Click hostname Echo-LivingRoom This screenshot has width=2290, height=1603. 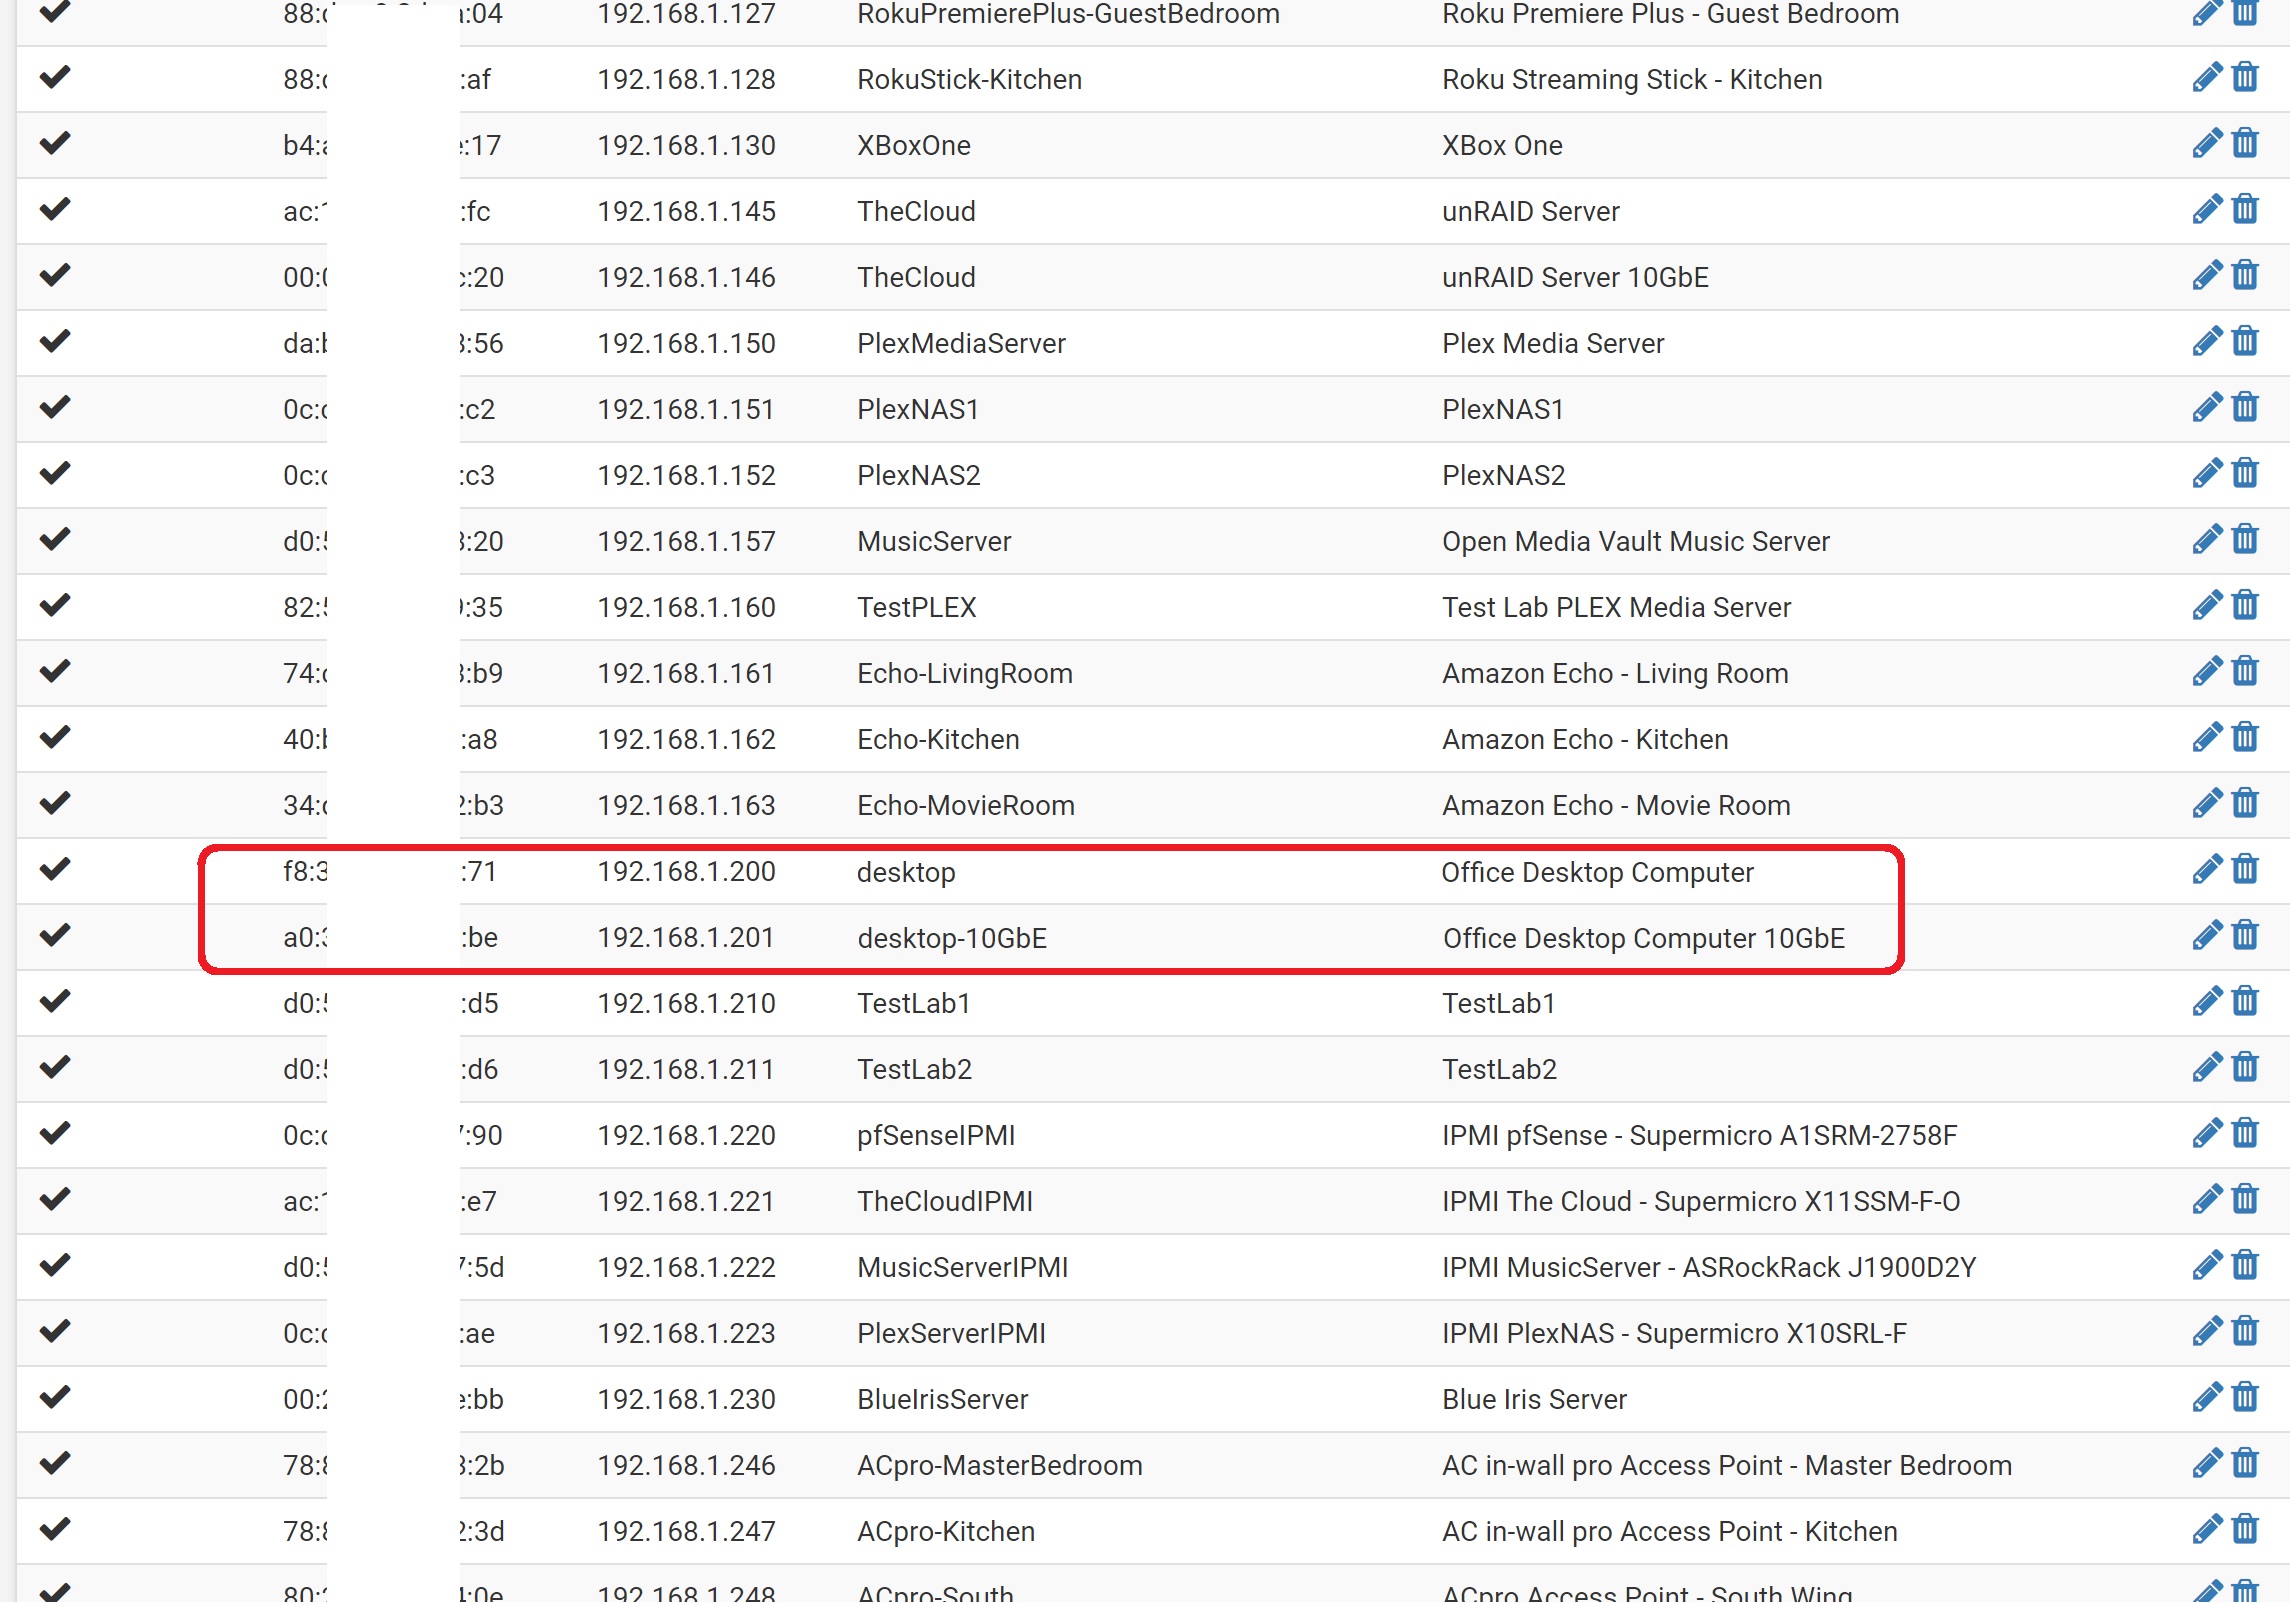tap(965, 674)
